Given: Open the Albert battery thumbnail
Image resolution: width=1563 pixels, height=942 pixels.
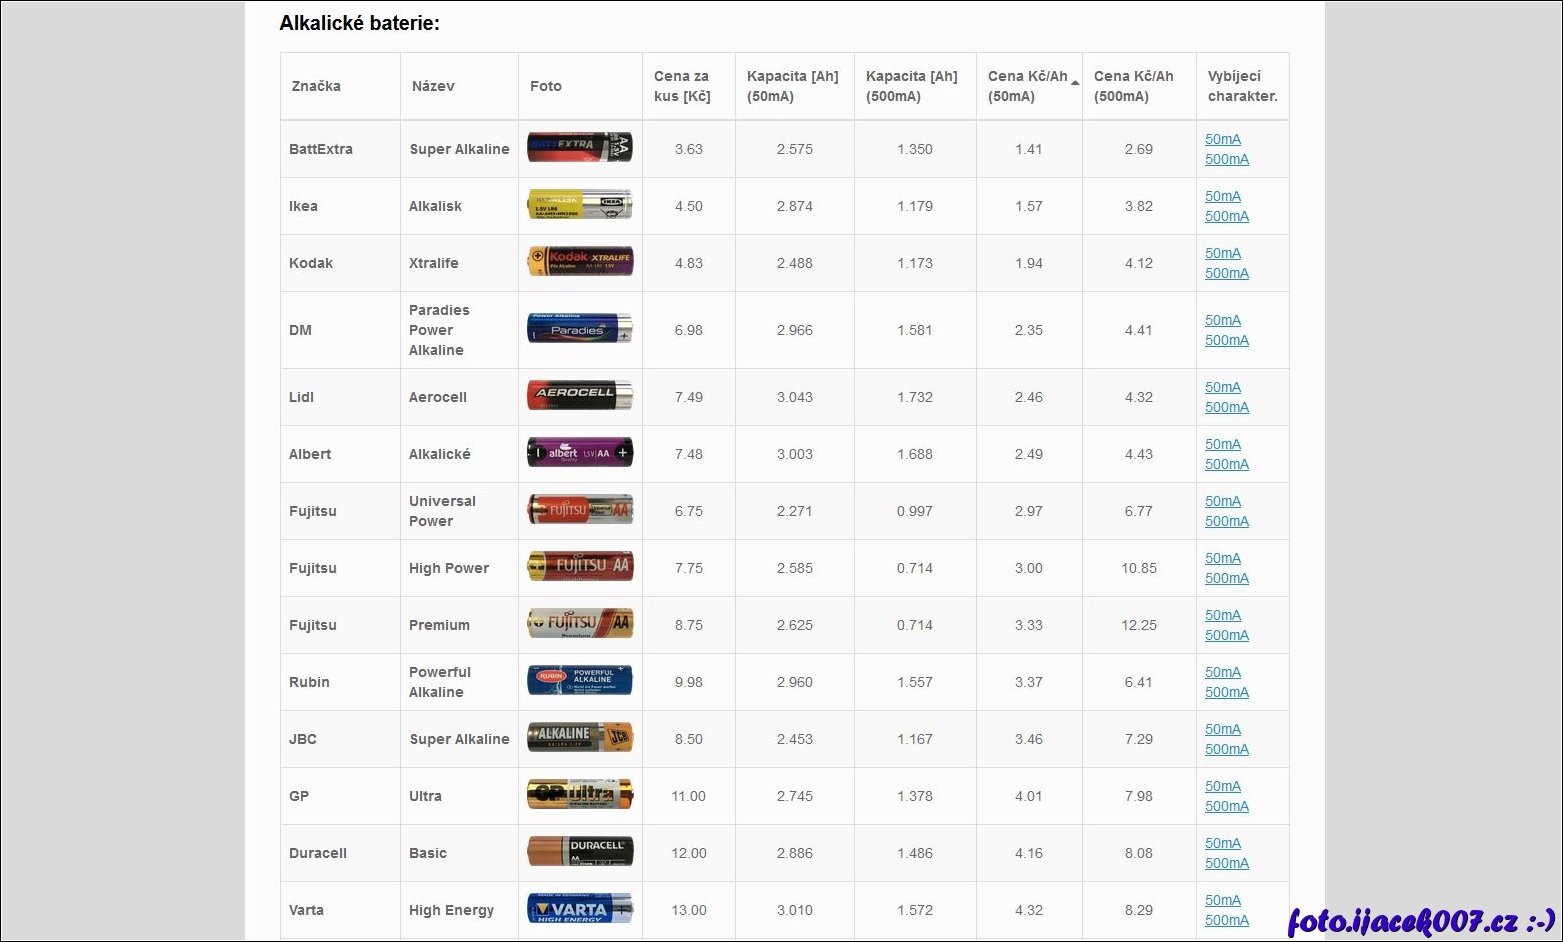Looking at the screenshot, I should pyautogui.click(x=580, y=454).
